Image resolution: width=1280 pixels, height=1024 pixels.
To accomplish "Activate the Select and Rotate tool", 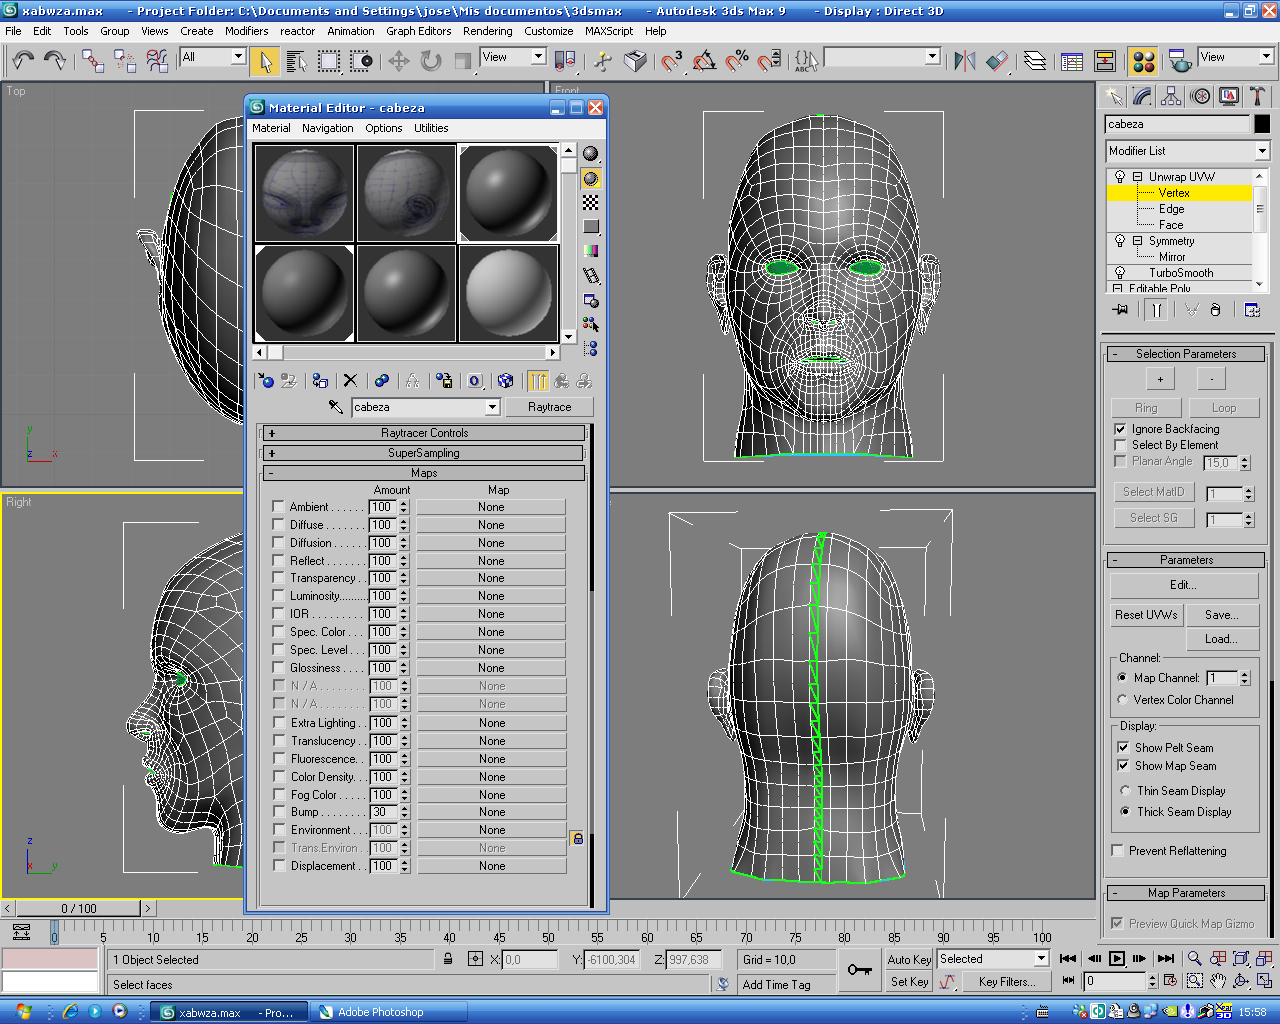I will coord(431,61).
